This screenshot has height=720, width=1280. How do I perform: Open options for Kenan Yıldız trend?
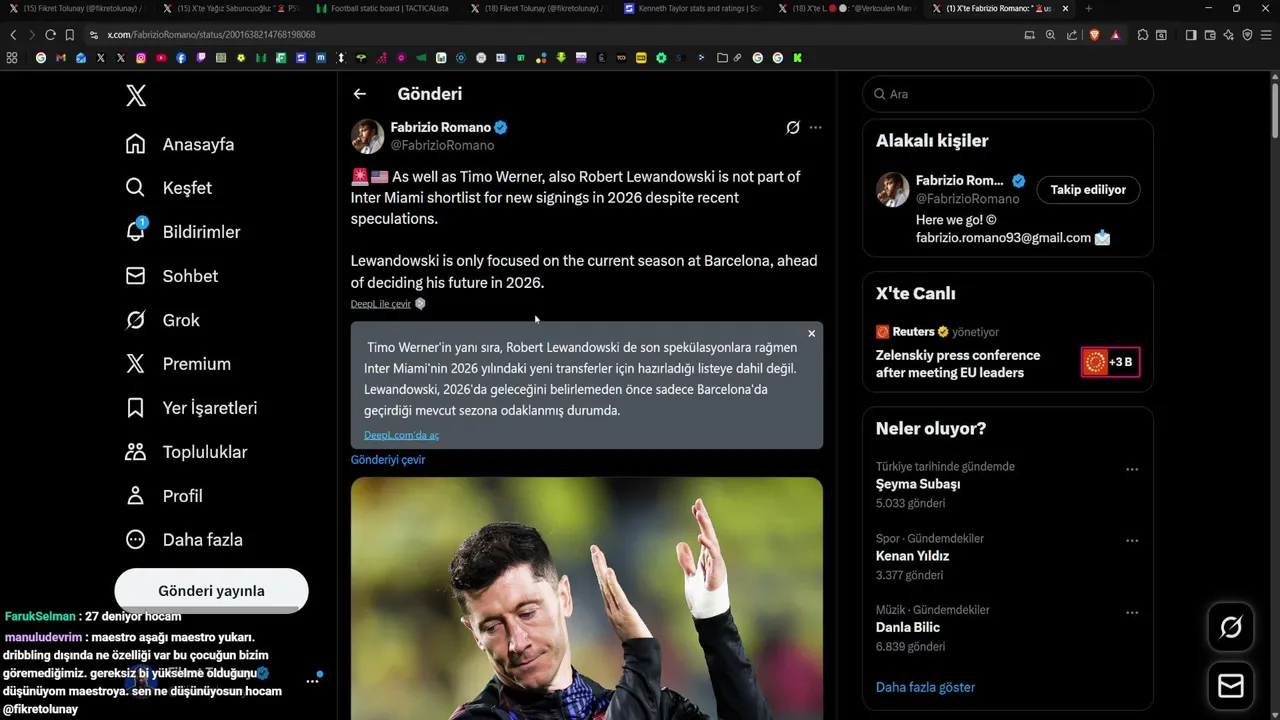pyautogui.click(x=1132, y=541)
